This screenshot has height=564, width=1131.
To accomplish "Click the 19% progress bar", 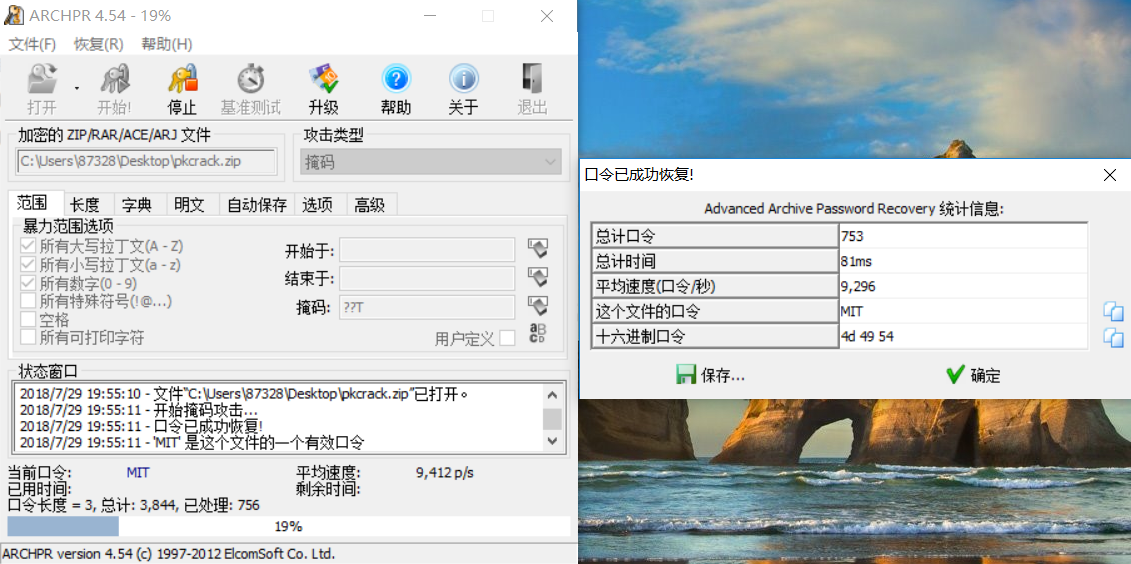I will pyautogui.click(x=289, y=526).
